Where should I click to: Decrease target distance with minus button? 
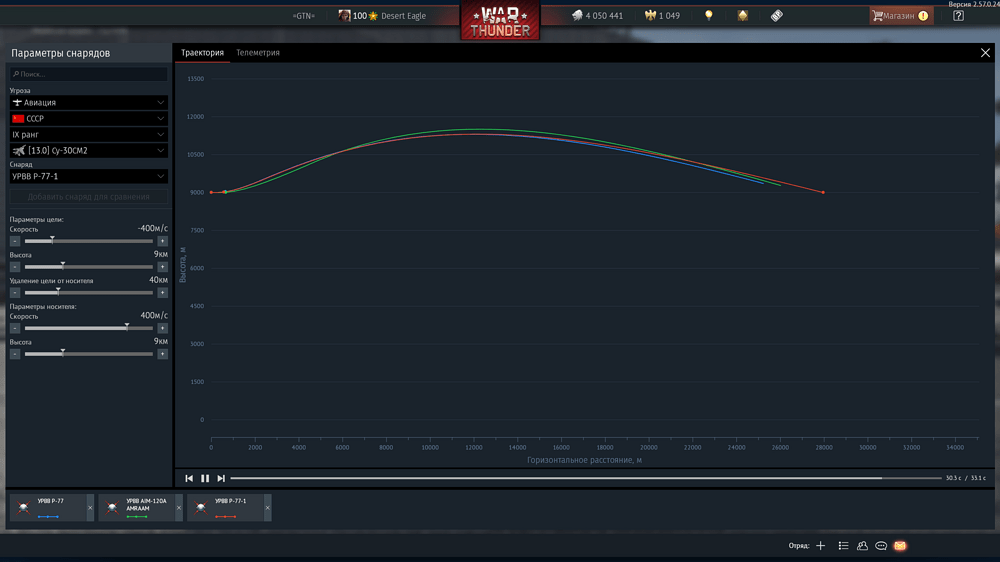pos(15,293)
